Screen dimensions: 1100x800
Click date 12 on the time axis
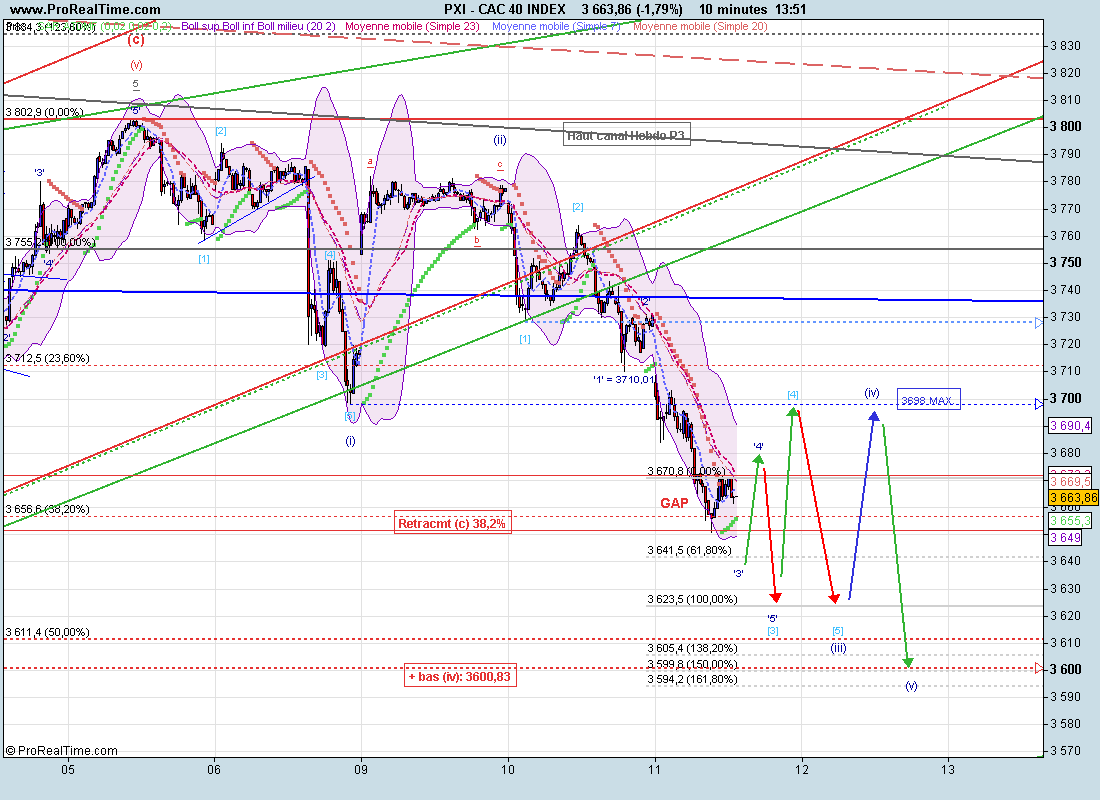[801, 769]
